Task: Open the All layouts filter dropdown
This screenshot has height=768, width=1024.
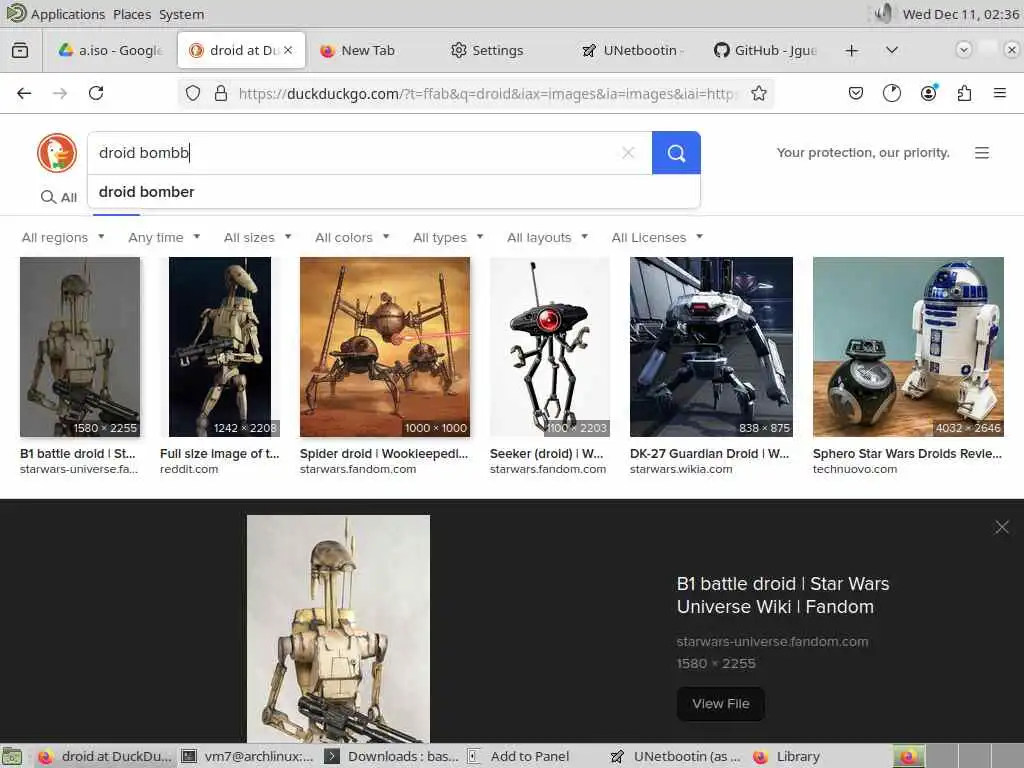Action: coord(547,238)
